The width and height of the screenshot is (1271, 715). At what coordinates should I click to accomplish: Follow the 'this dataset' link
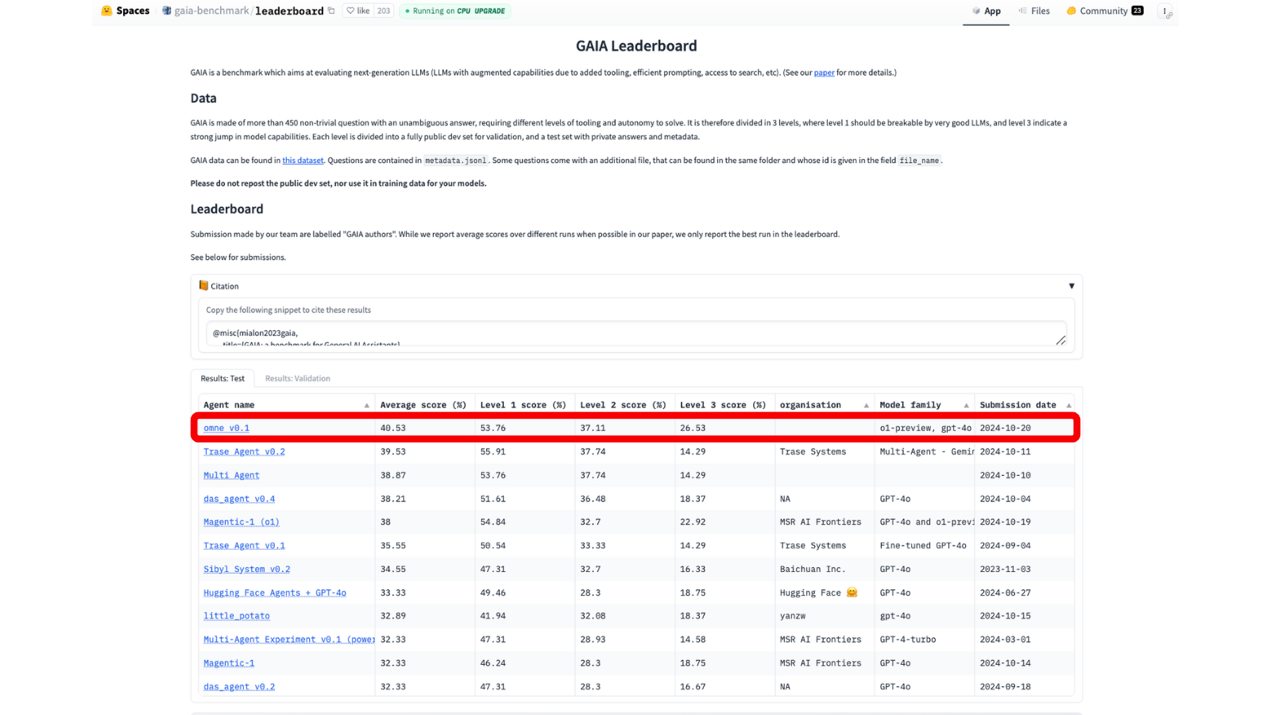302,160
